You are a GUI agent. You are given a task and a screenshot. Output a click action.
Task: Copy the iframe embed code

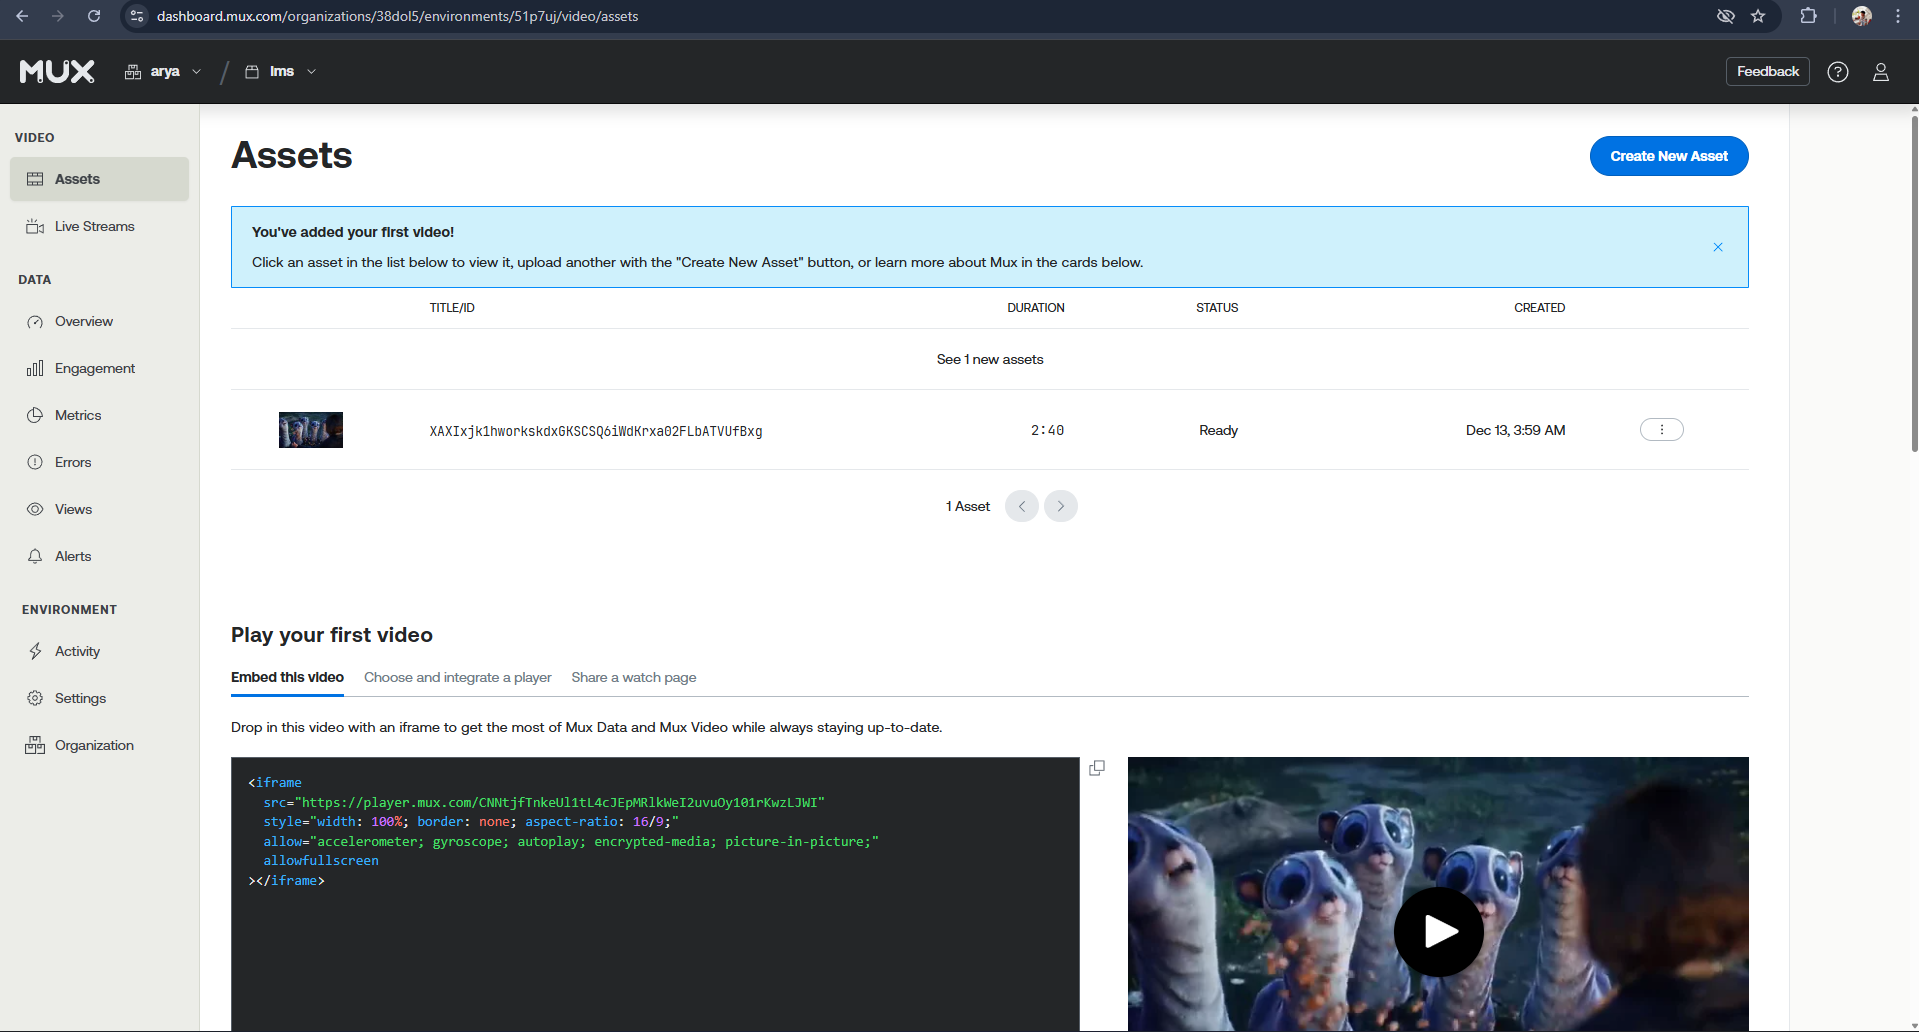[x=1097, y=768]
